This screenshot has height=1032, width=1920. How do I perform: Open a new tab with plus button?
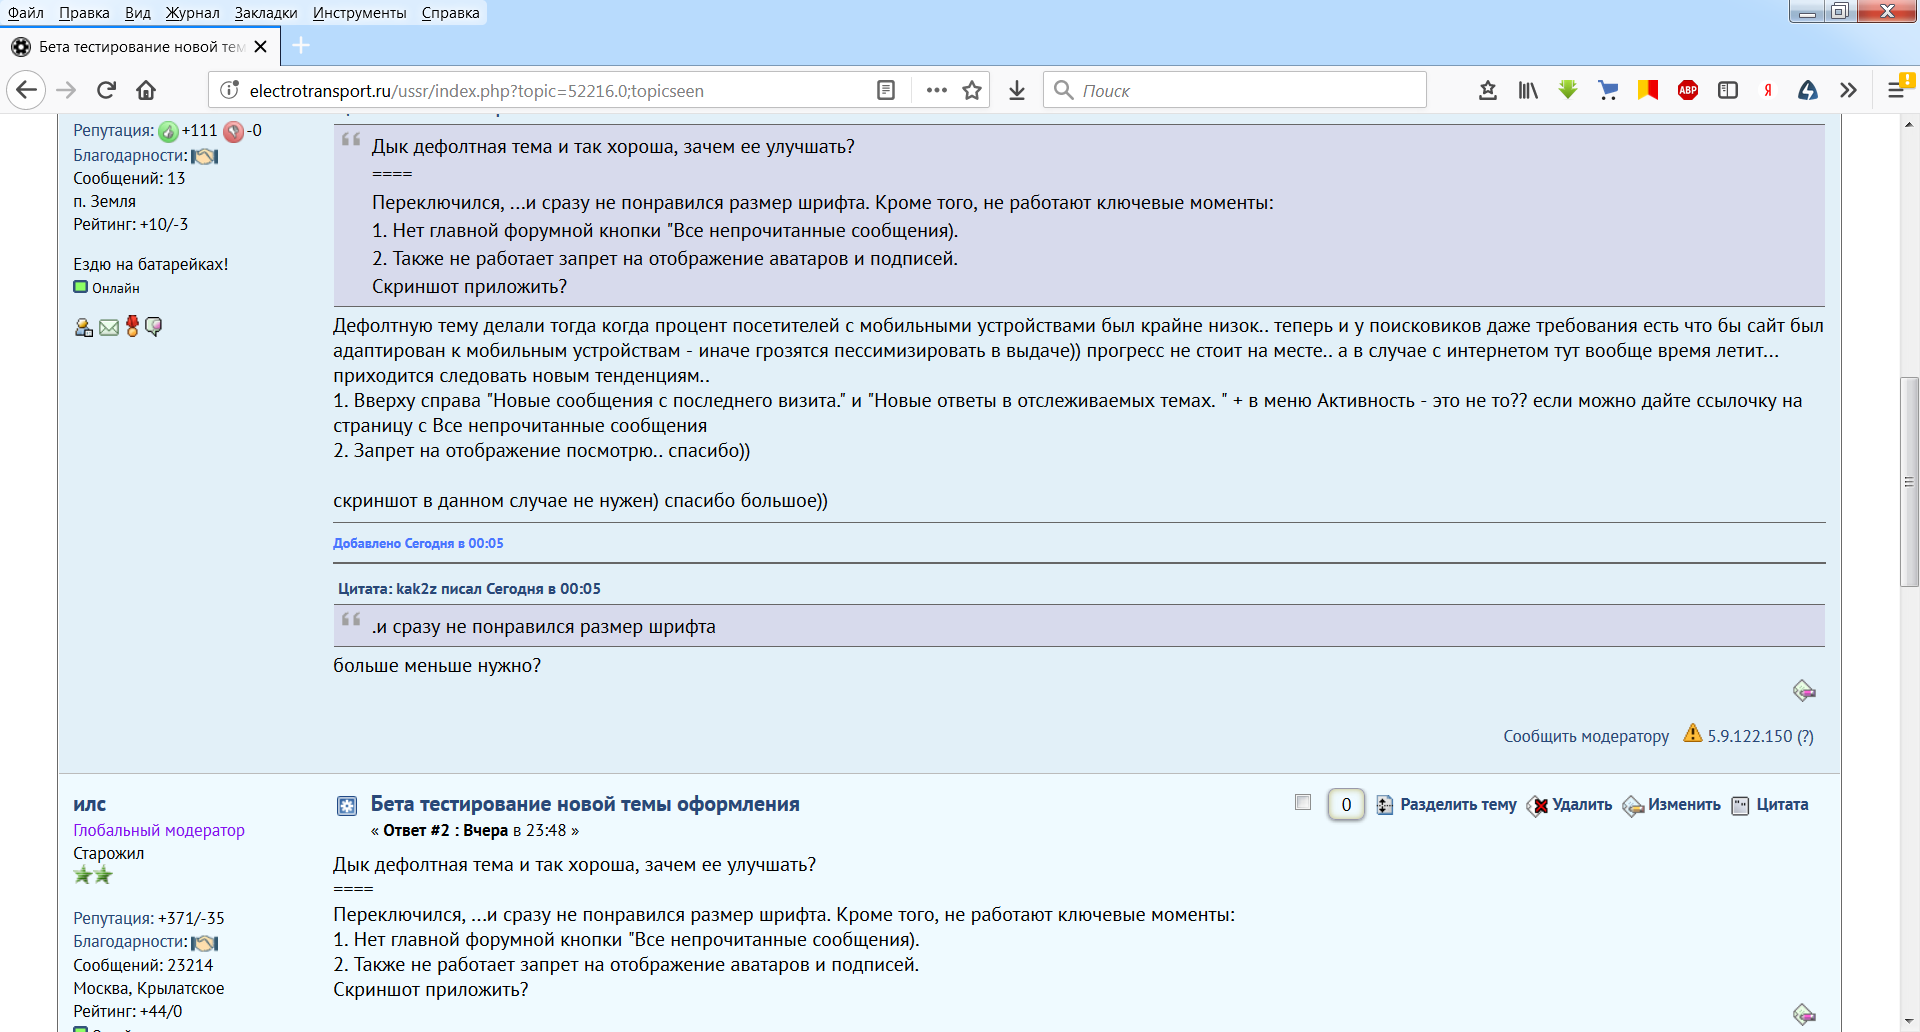tap(301, 46)
